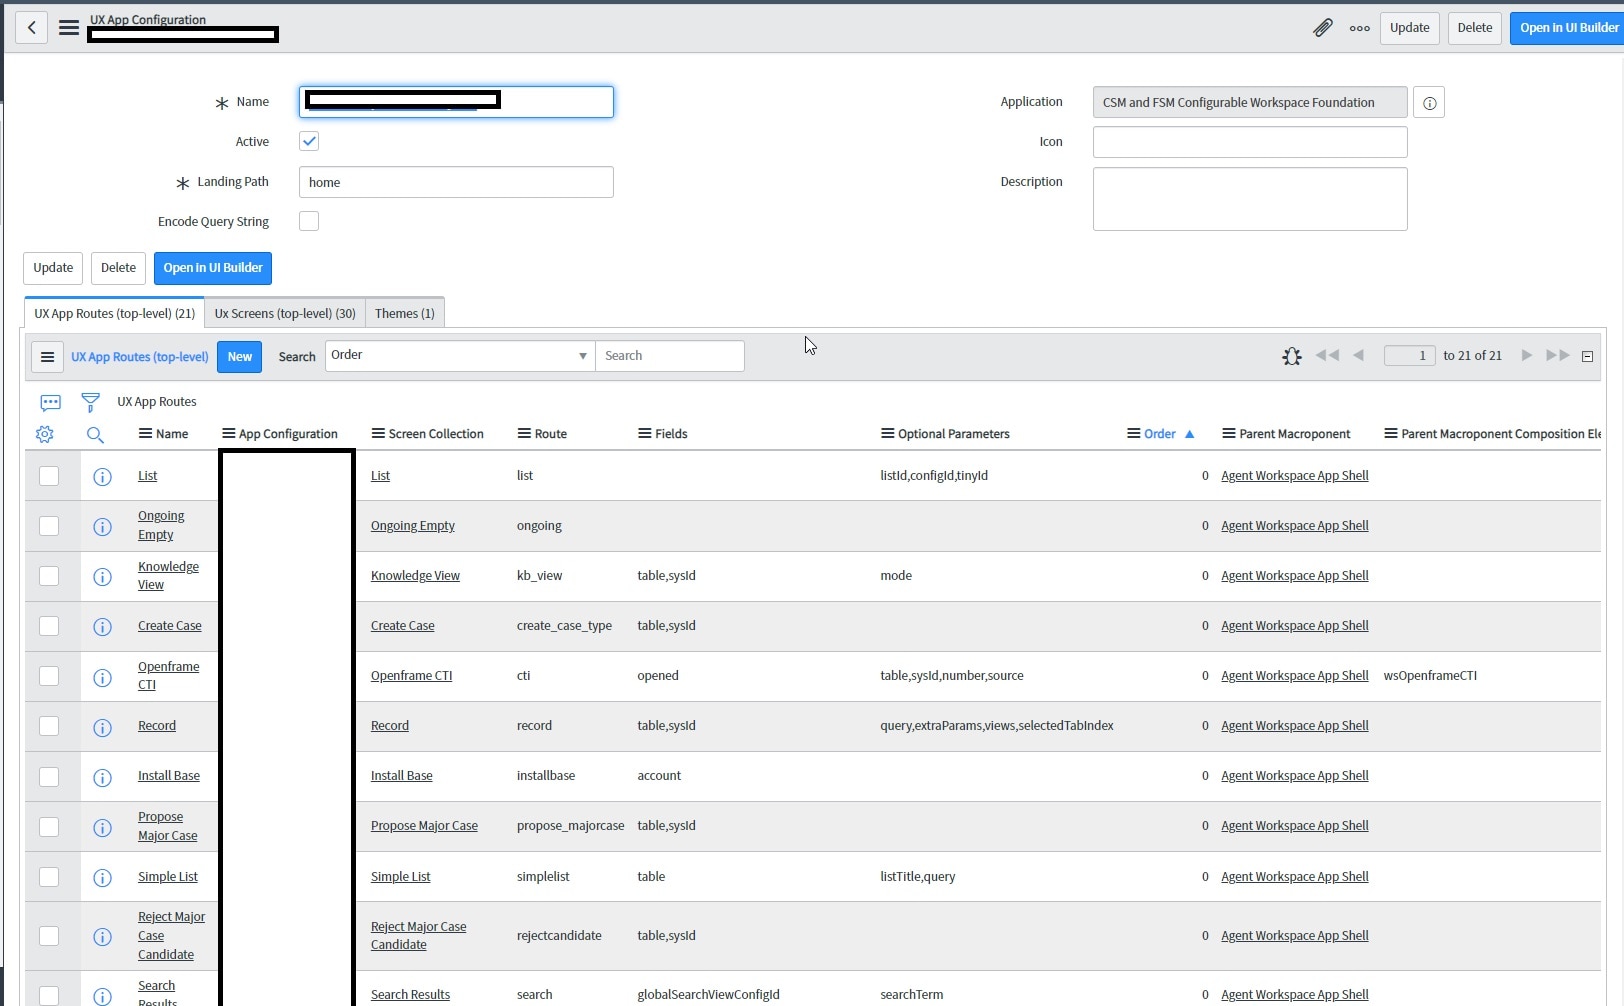Open the Knowledge View screen collection link
Image resolution: width=1624 pixels, height=1006 pixels.
coord(415,576)
